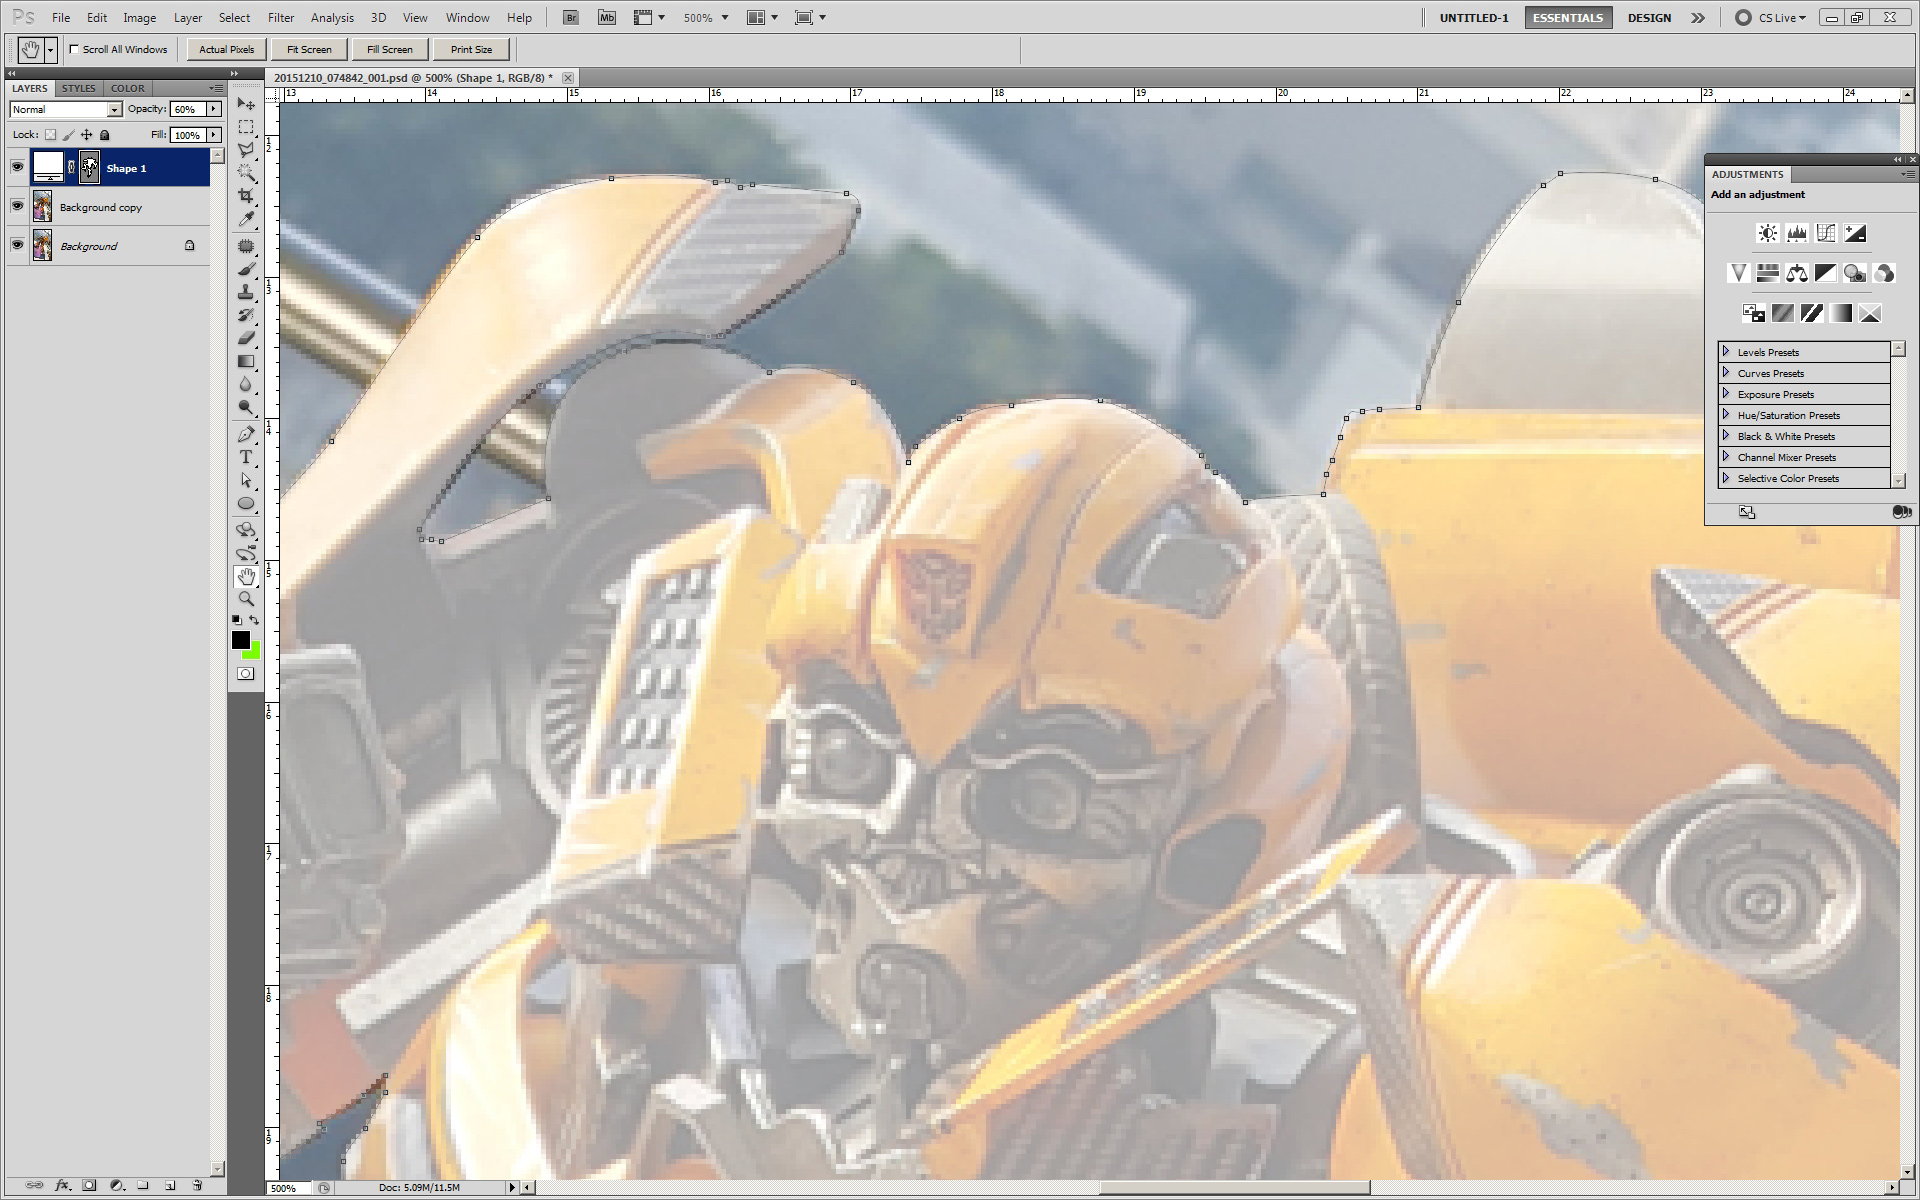1920x1200 pixels.
Task: Enable Scroll All Windows checkbox
Action: [74, 49]
